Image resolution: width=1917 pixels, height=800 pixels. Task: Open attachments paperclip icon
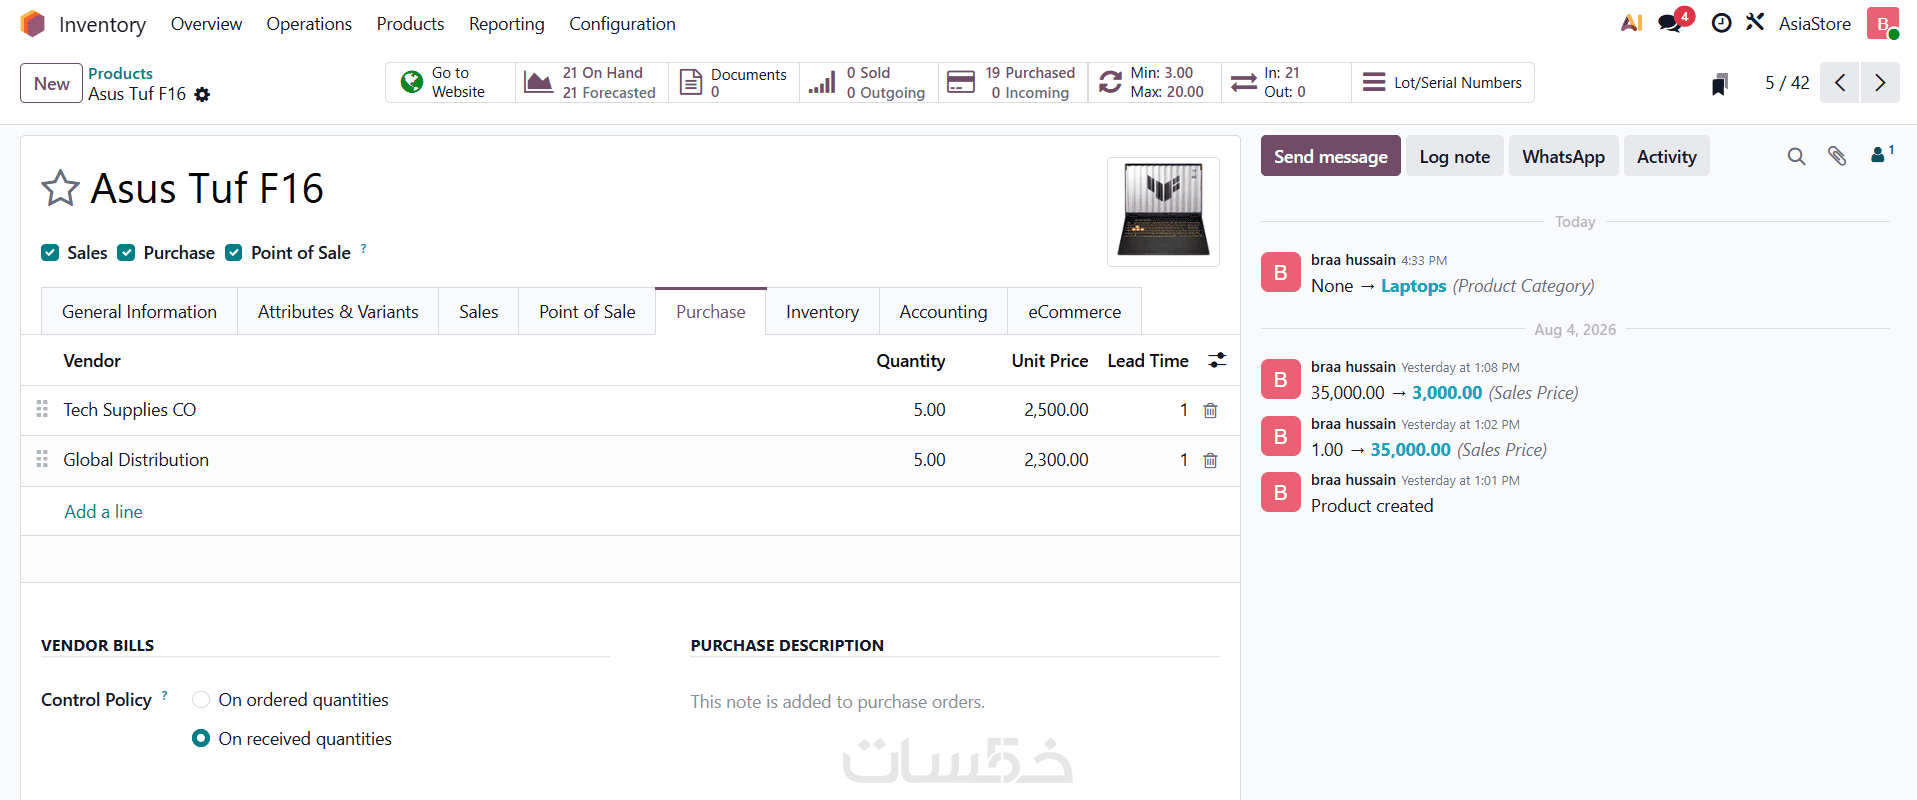tap(1837, 156)
